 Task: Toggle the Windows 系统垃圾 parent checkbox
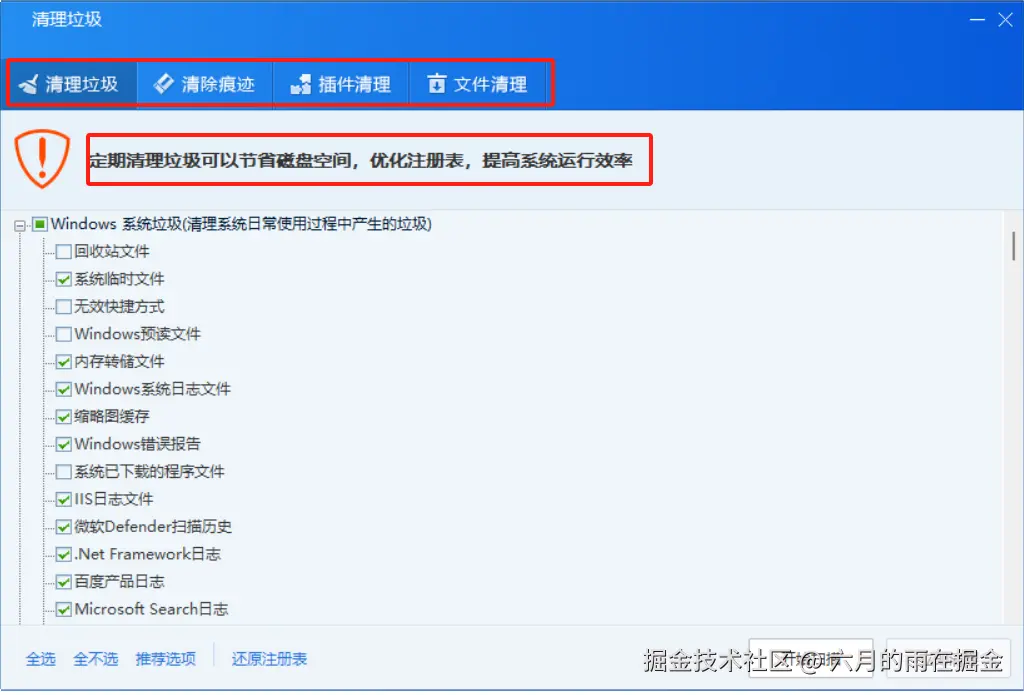pyautogui.click(x=40, y=225)
